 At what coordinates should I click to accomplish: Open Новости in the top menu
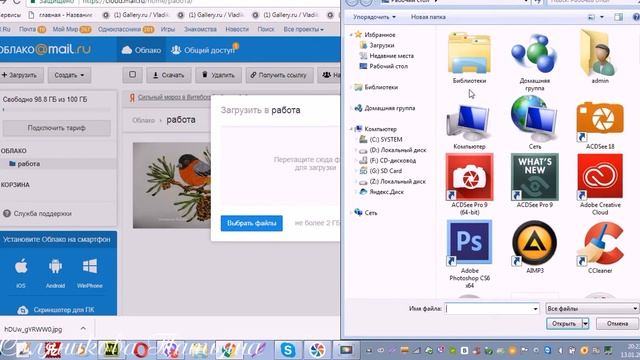click(x=237, y=29)
